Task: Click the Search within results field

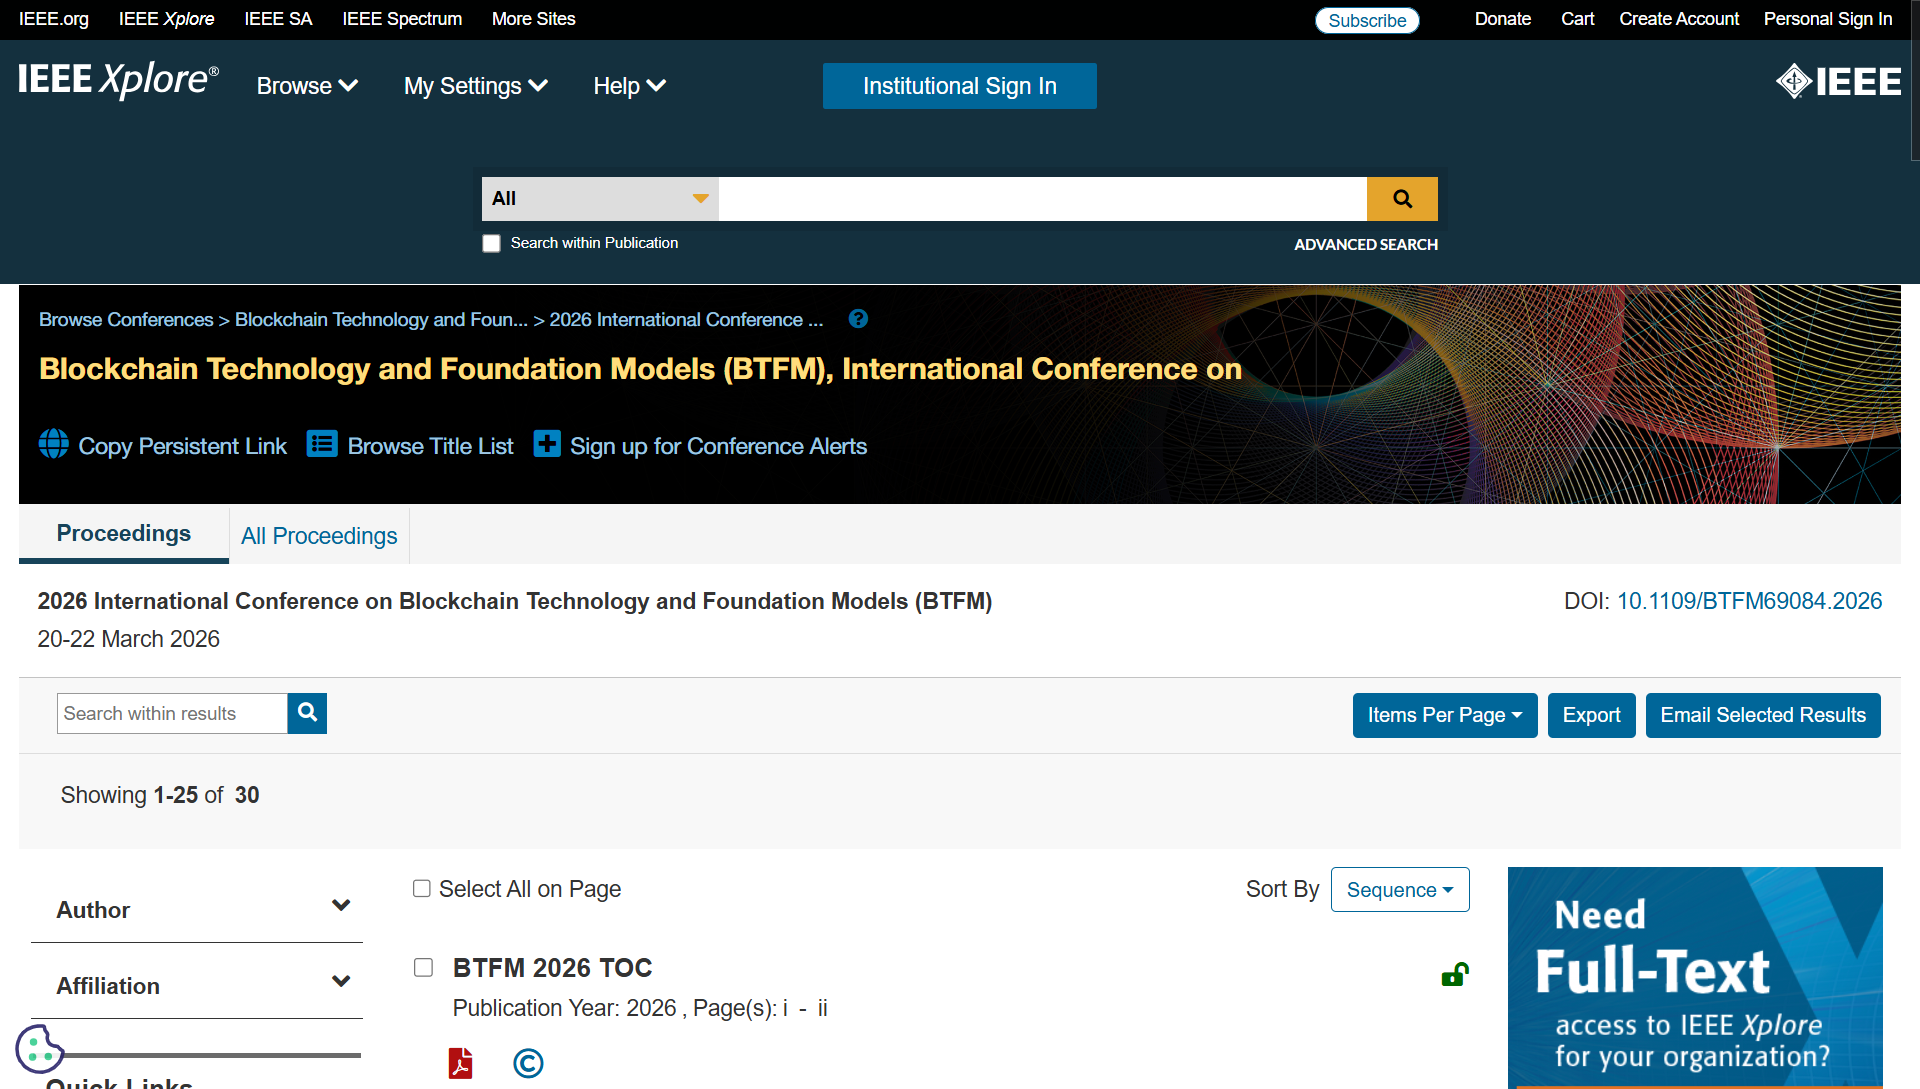Action: pos(172,713)
